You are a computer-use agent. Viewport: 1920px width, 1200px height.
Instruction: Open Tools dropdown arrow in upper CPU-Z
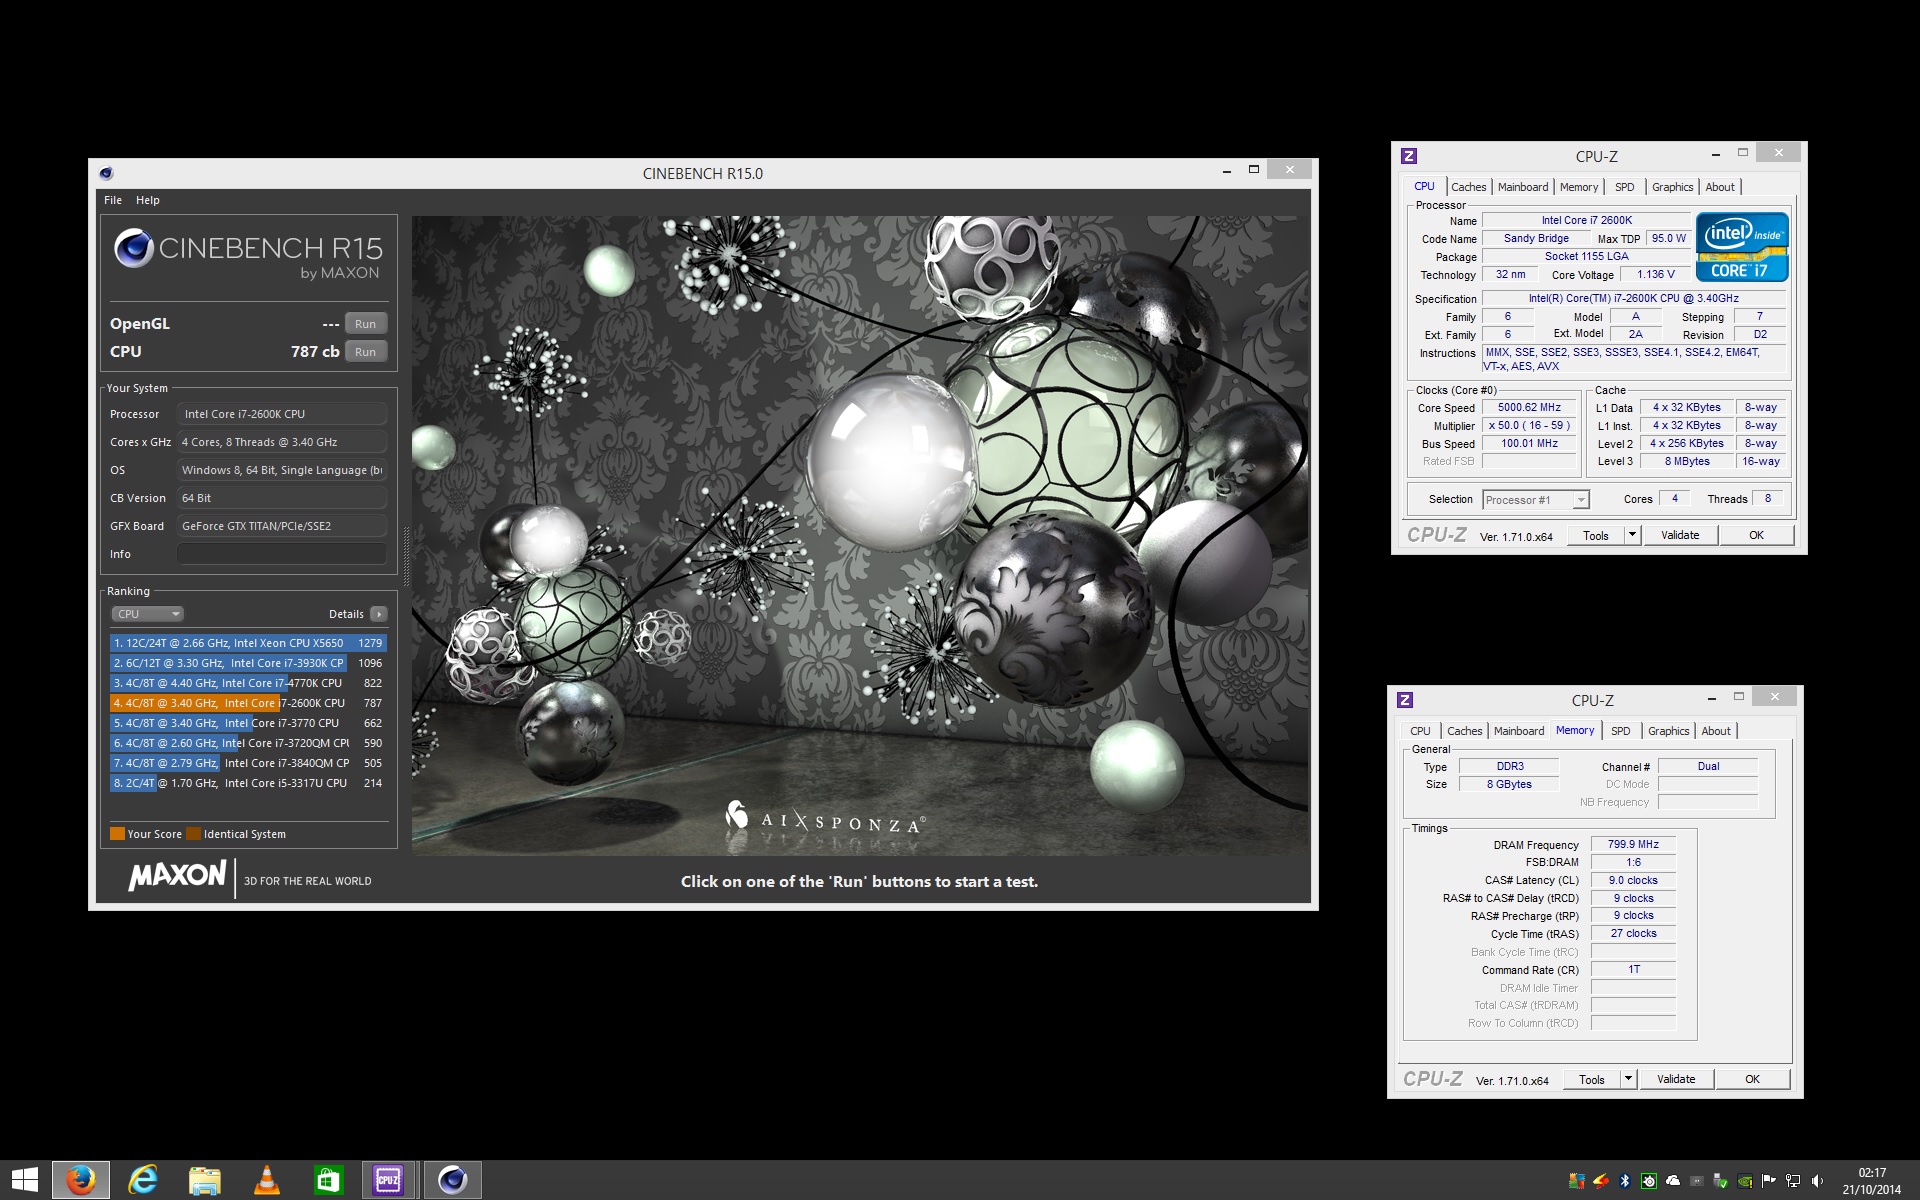click(1632, 535)
